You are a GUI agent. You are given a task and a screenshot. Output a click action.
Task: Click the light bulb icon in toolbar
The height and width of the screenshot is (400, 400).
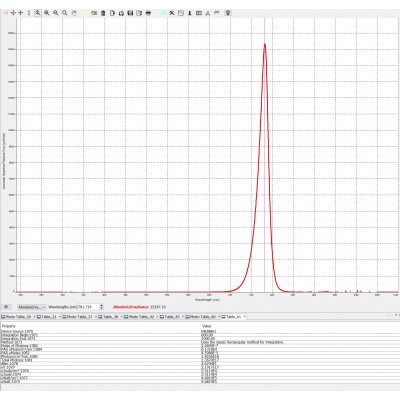(x=228, y=13)
